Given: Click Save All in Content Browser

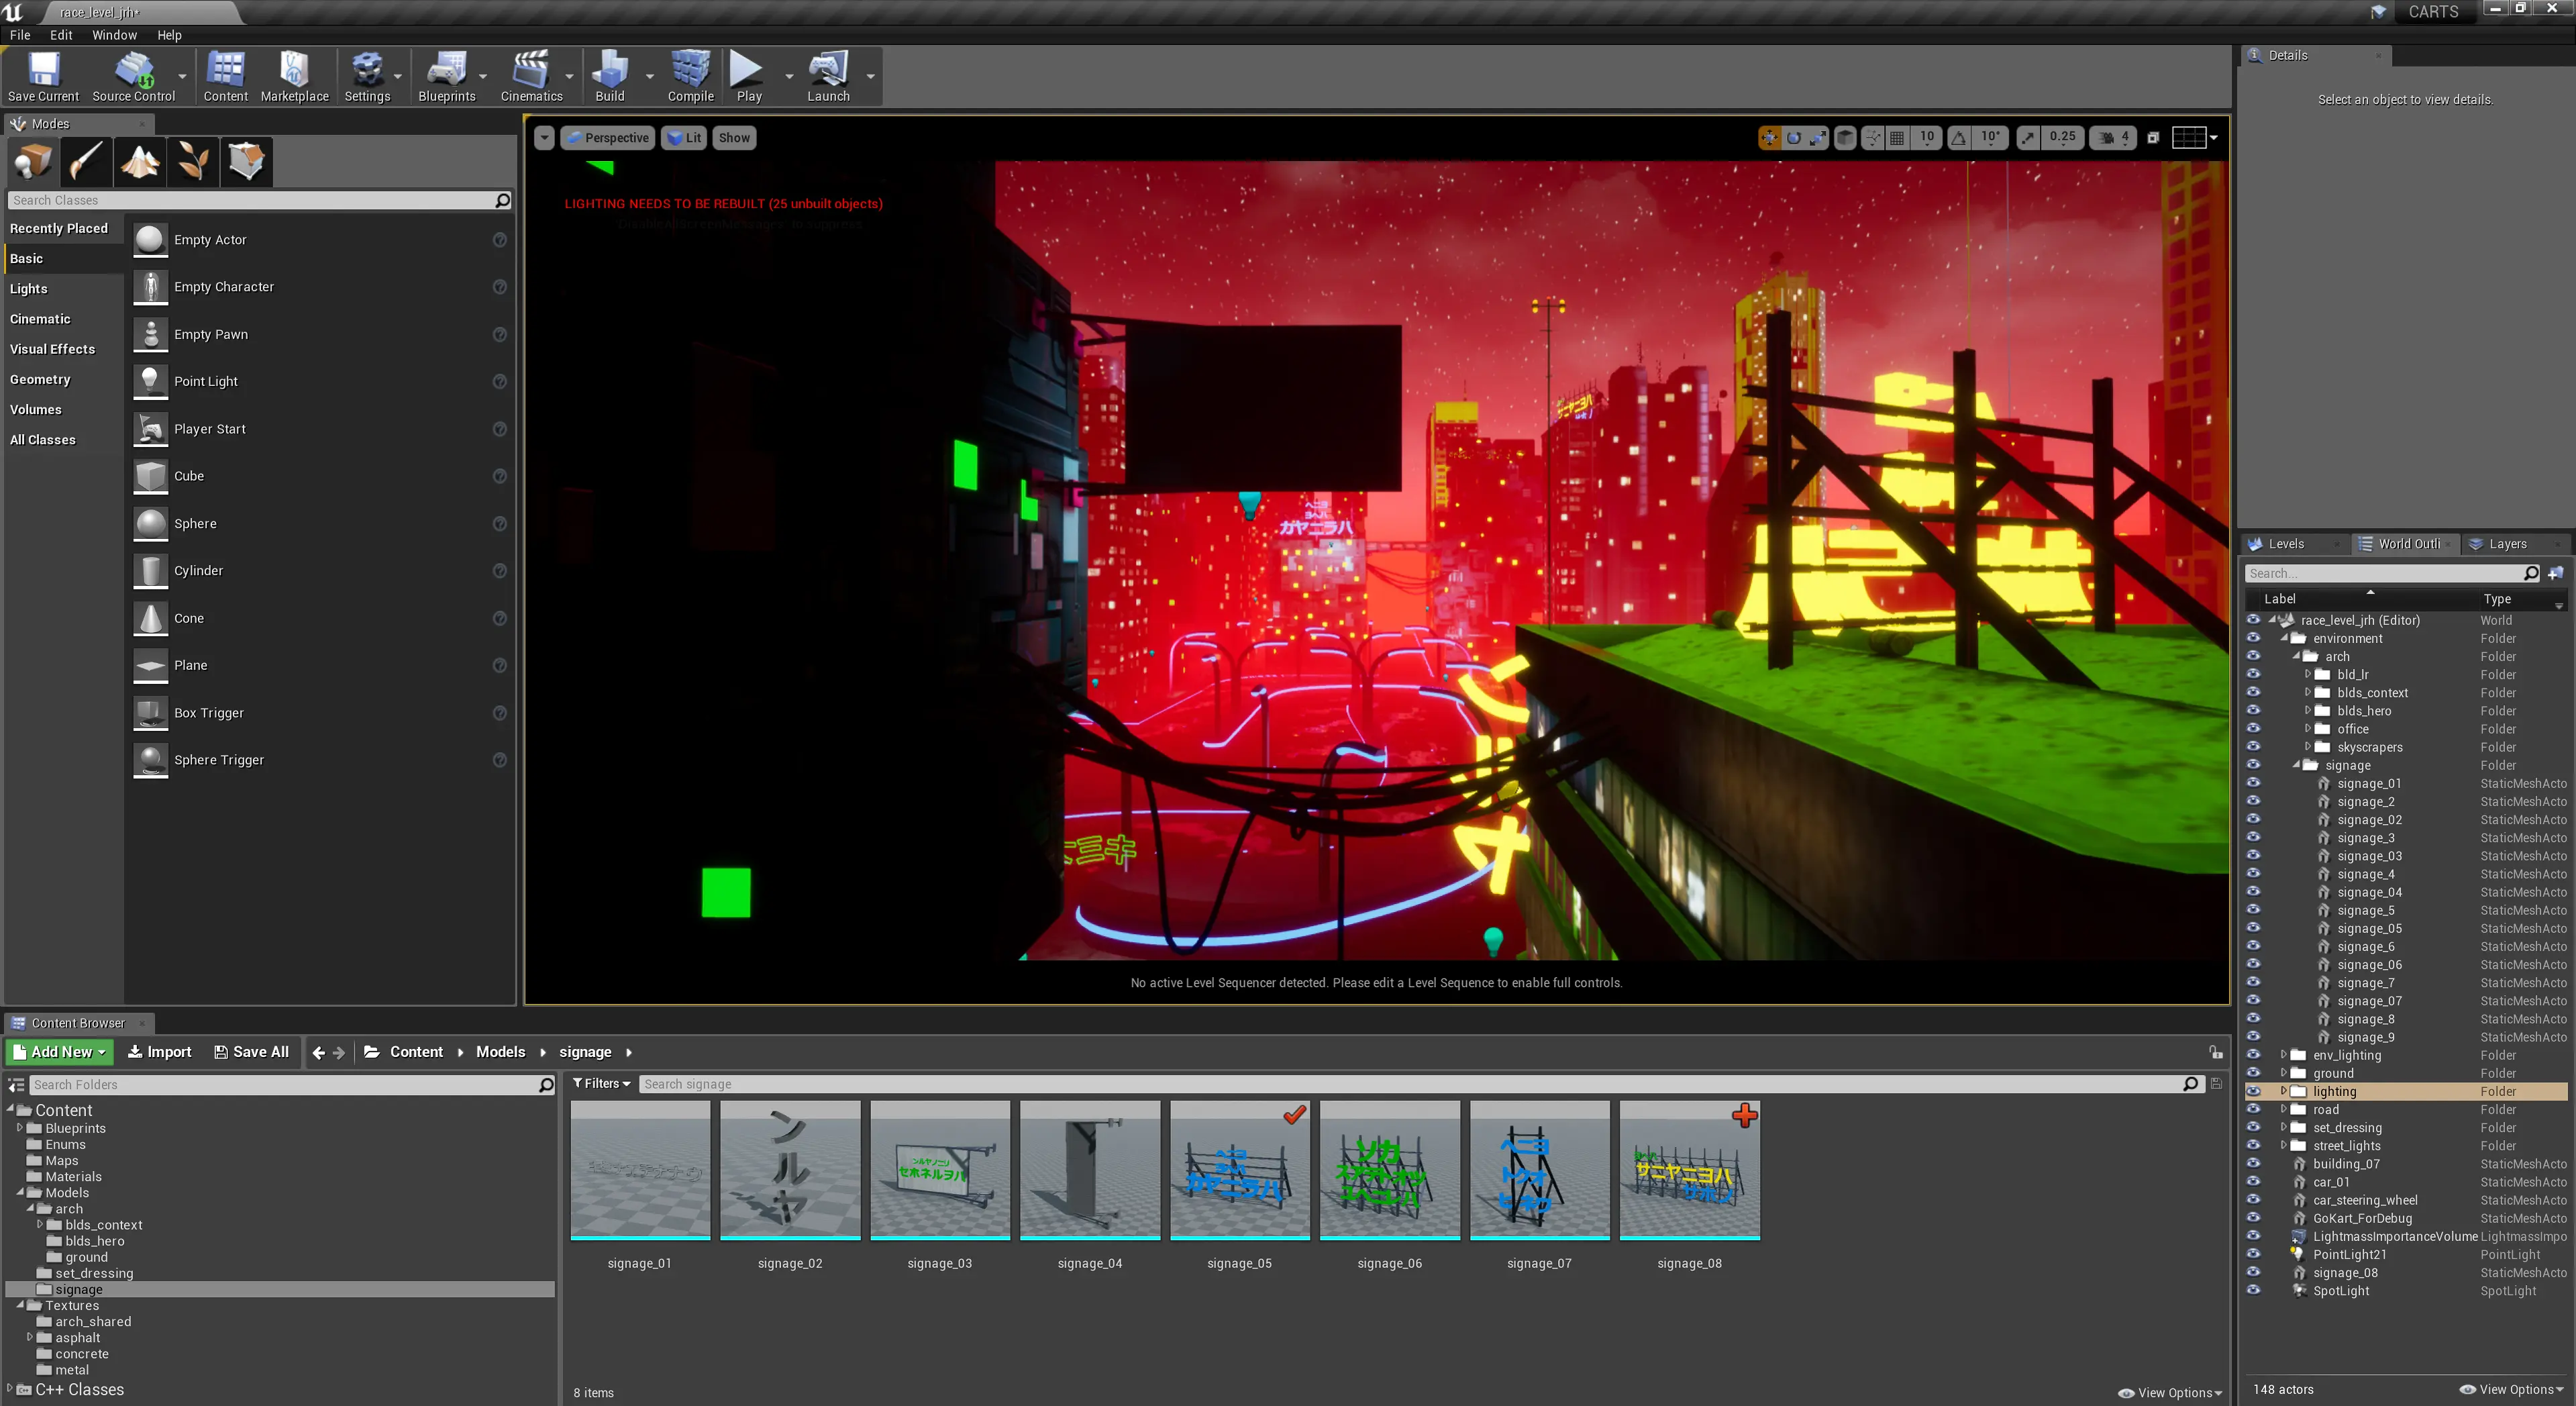Looking at the screenshot, I should click(252, 1052).
